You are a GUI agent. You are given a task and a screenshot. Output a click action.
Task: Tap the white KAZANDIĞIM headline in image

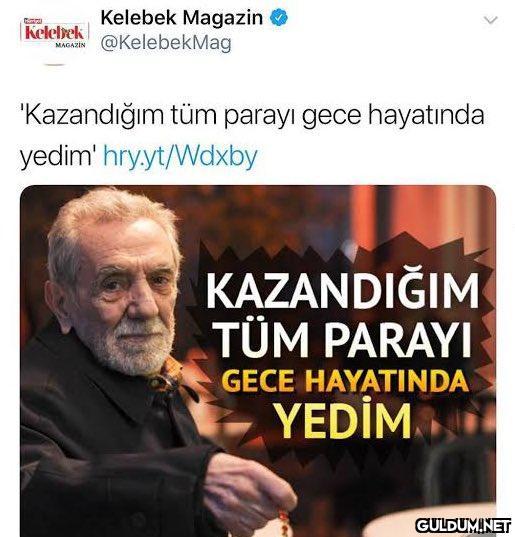(342, 291)
